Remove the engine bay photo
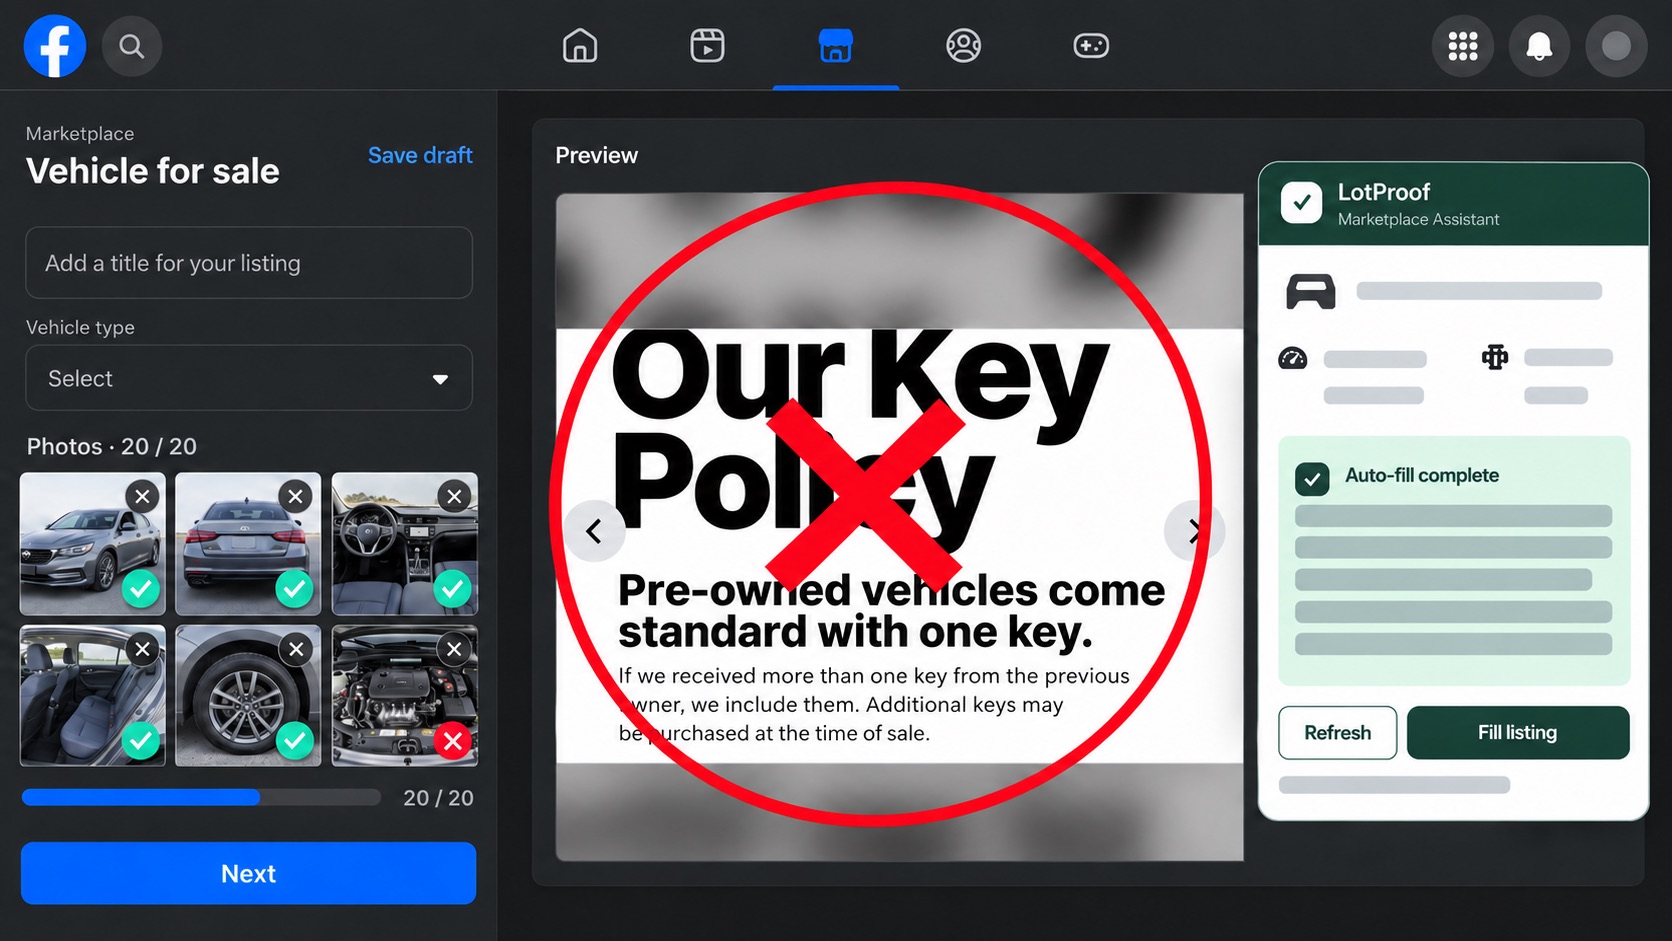This screenshot has height=941, width=1672. (454, 649)
